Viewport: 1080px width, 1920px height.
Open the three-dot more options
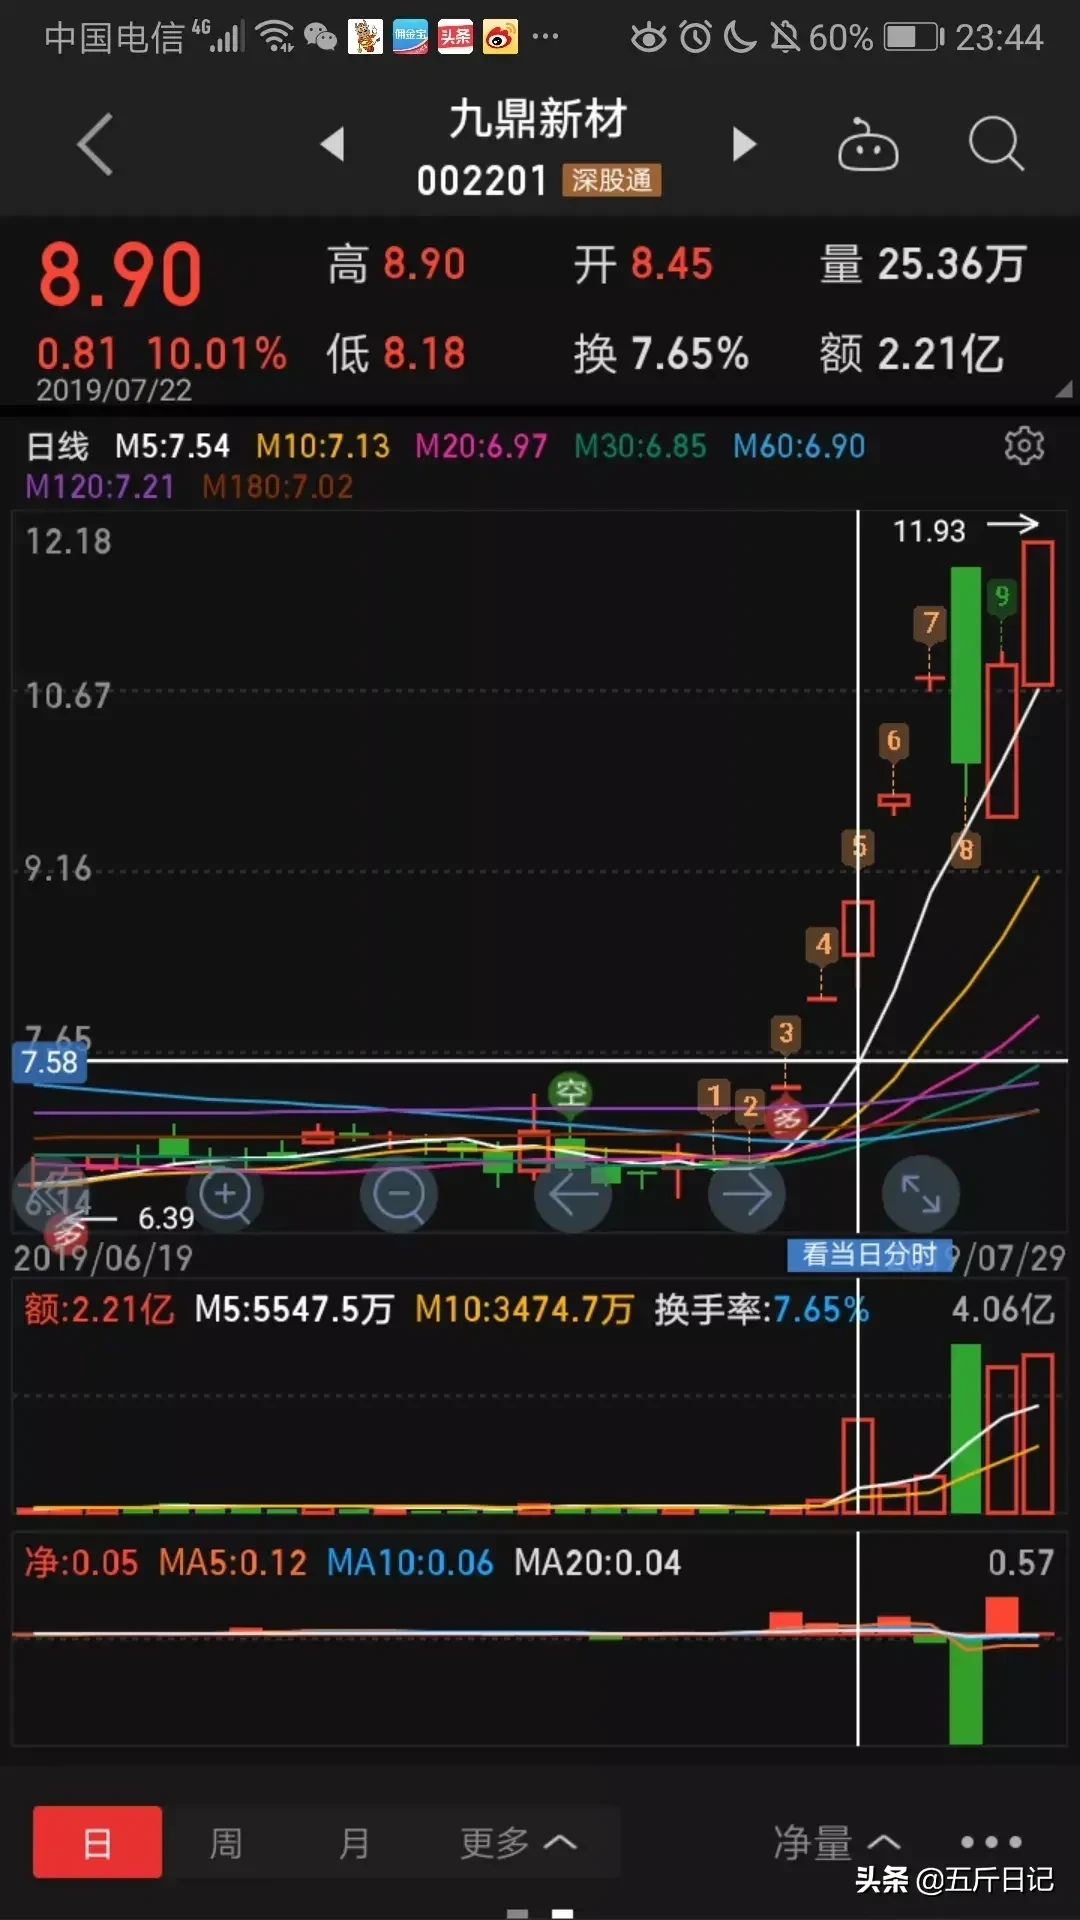point(991,1842)
